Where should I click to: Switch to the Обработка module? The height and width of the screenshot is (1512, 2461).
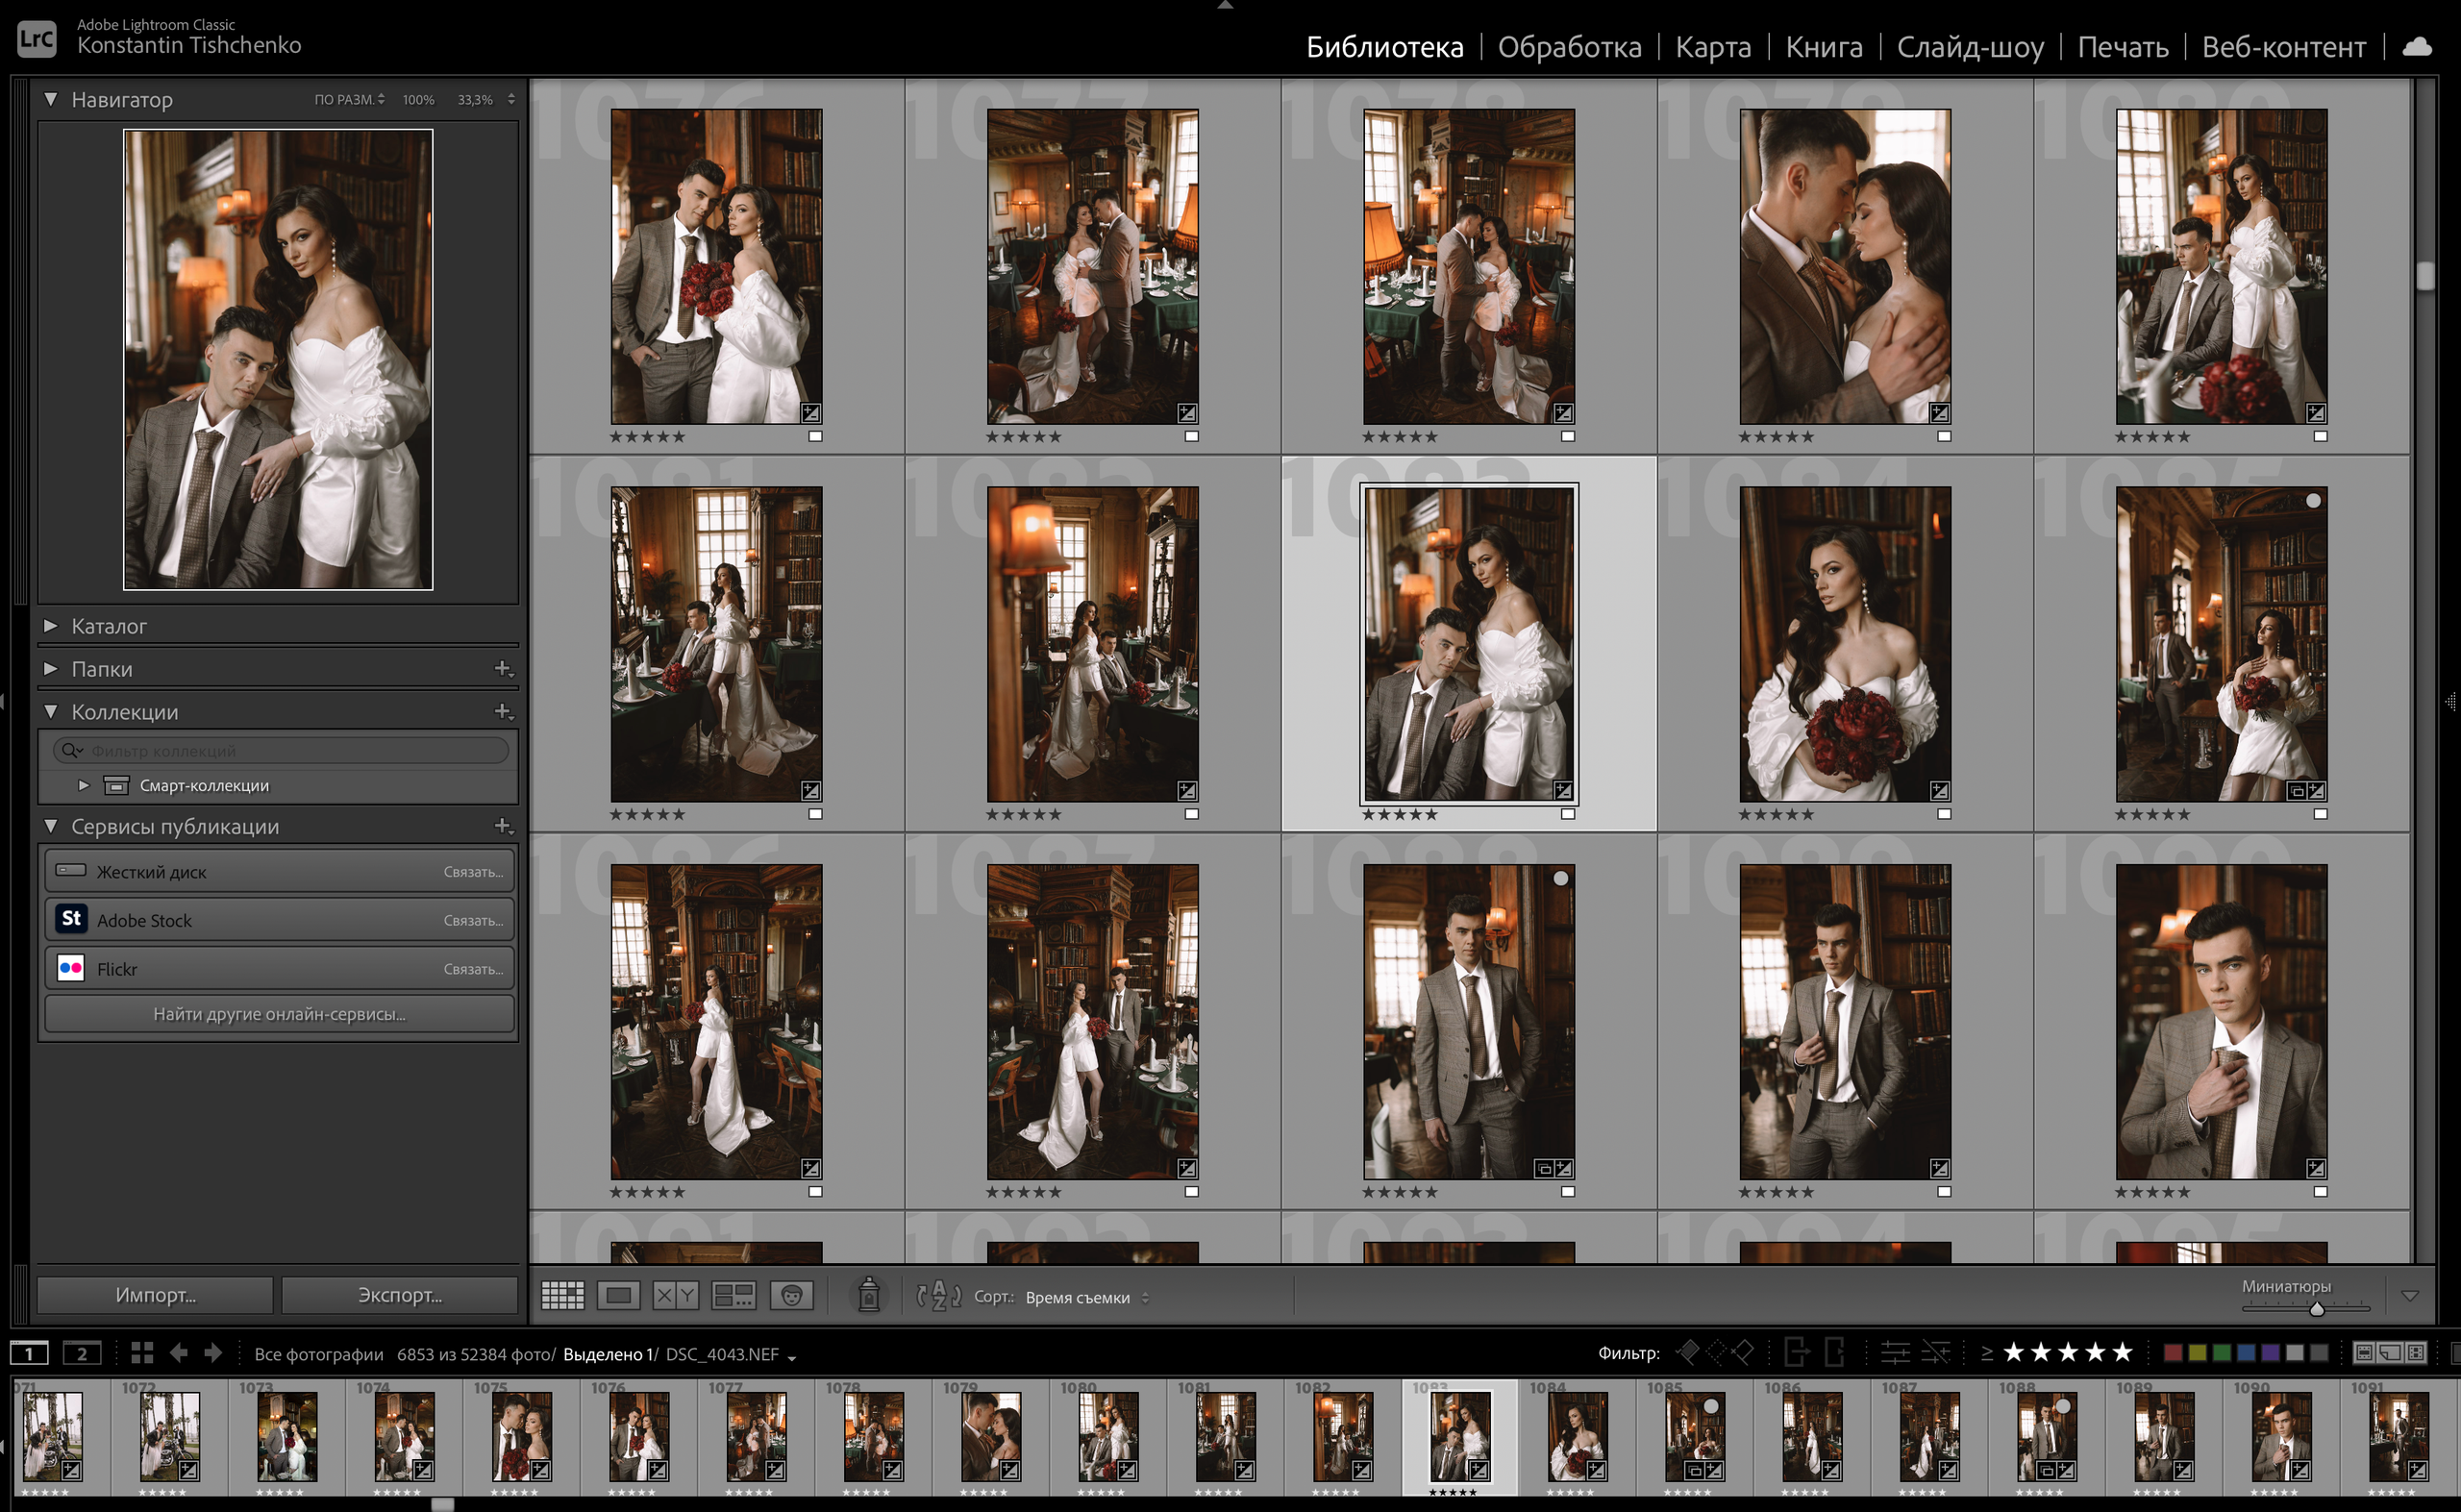click(1568, 47)
